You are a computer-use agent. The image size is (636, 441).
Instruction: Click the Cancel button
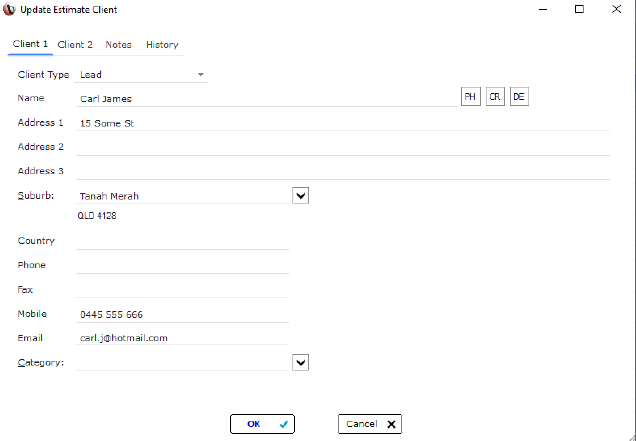[x=370, y=424]
